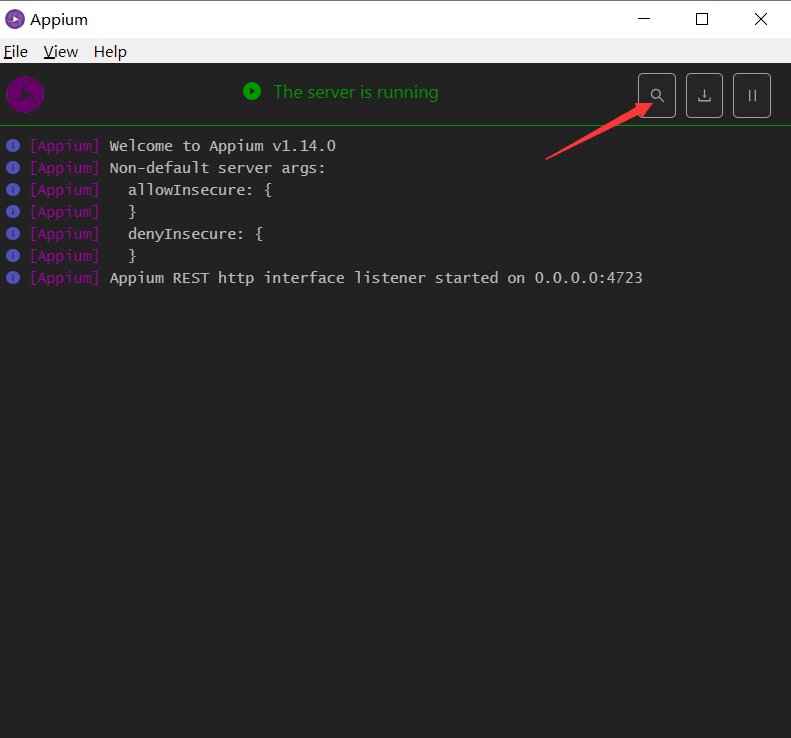
Task: Click Appium icon in the title bar
Action: 15,19
